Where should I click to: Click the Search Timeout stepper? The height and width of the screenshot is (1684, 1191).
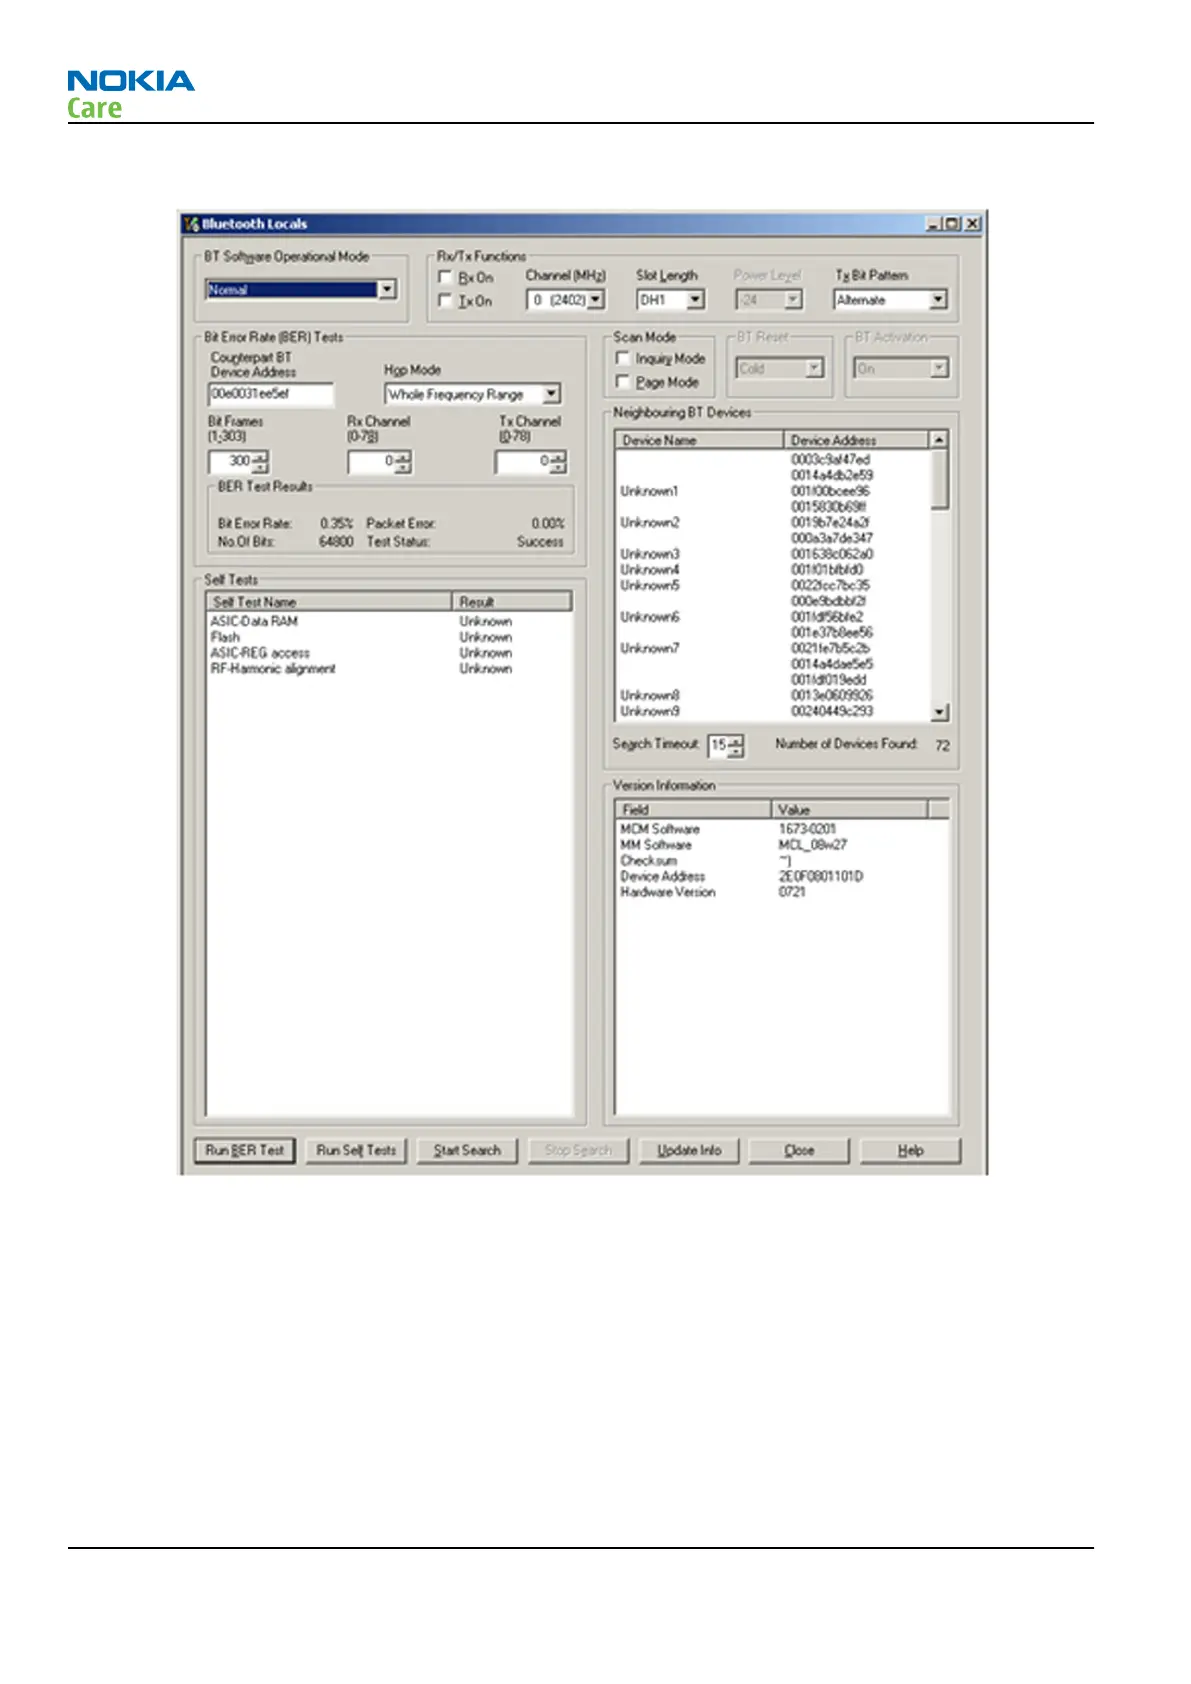click(726, 745)
